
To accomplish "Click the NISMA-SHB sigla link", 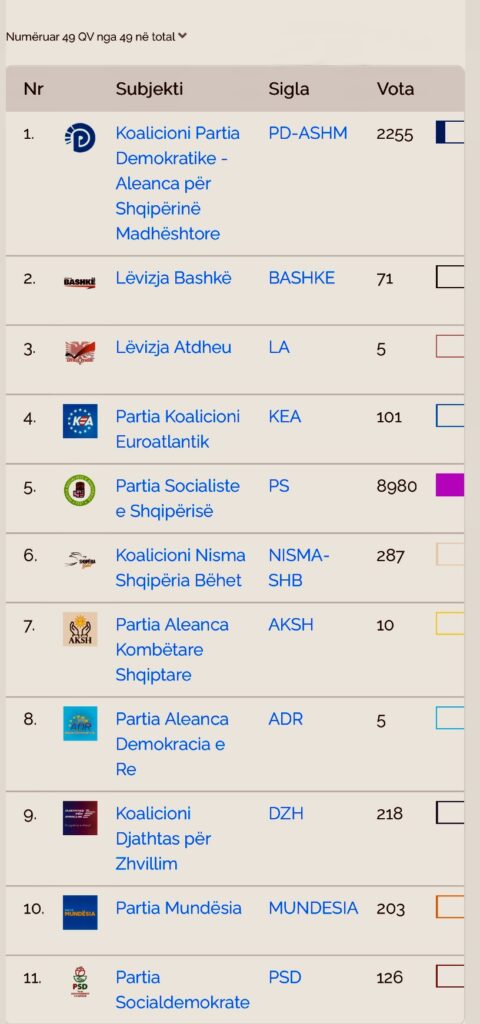I will [299, 568].
